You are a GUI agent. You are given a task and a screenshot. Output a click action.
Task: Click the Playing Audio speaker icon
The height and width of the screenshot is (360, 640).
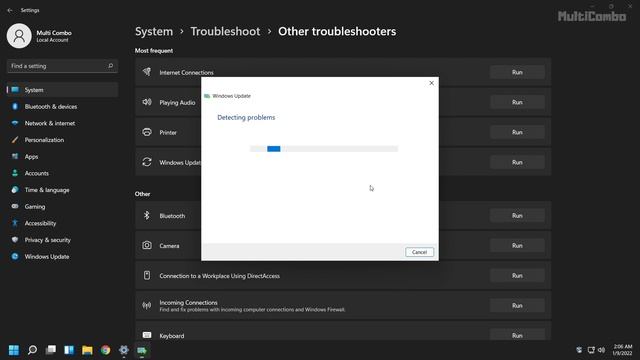147,102
